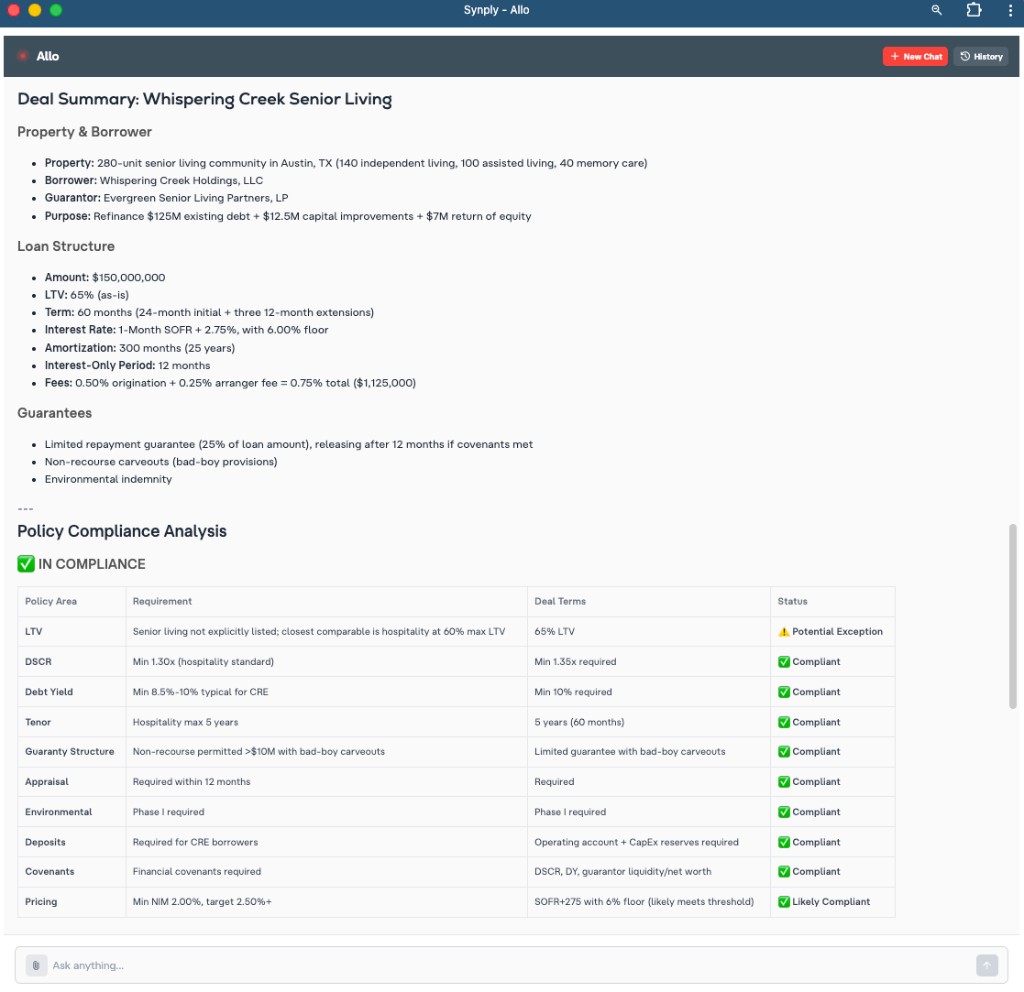Click the plus icon on the New Chat button

[x=895, y=56]
